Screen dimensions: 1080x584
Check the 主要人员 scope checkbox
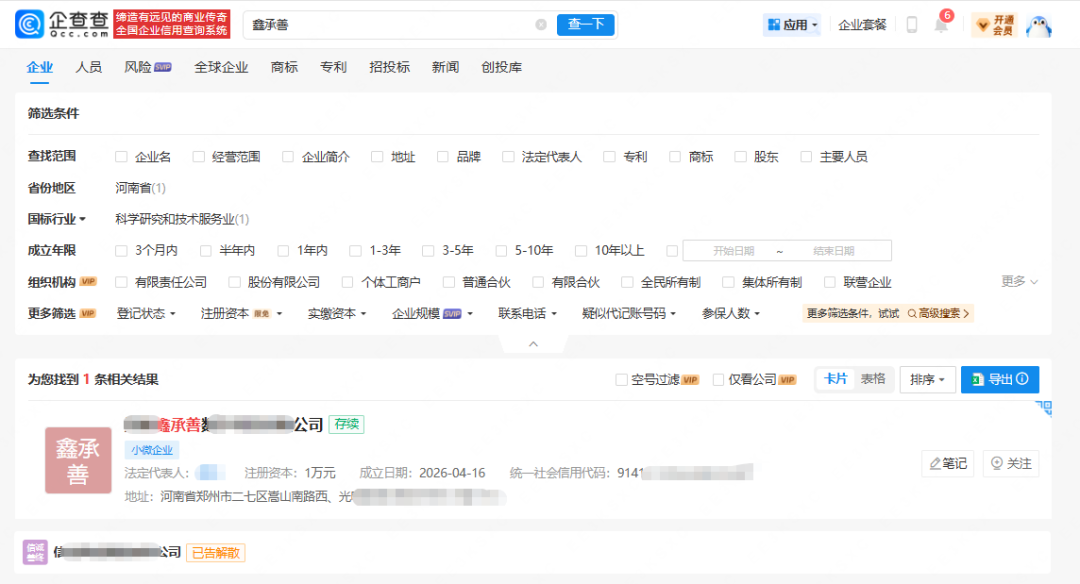806,157
